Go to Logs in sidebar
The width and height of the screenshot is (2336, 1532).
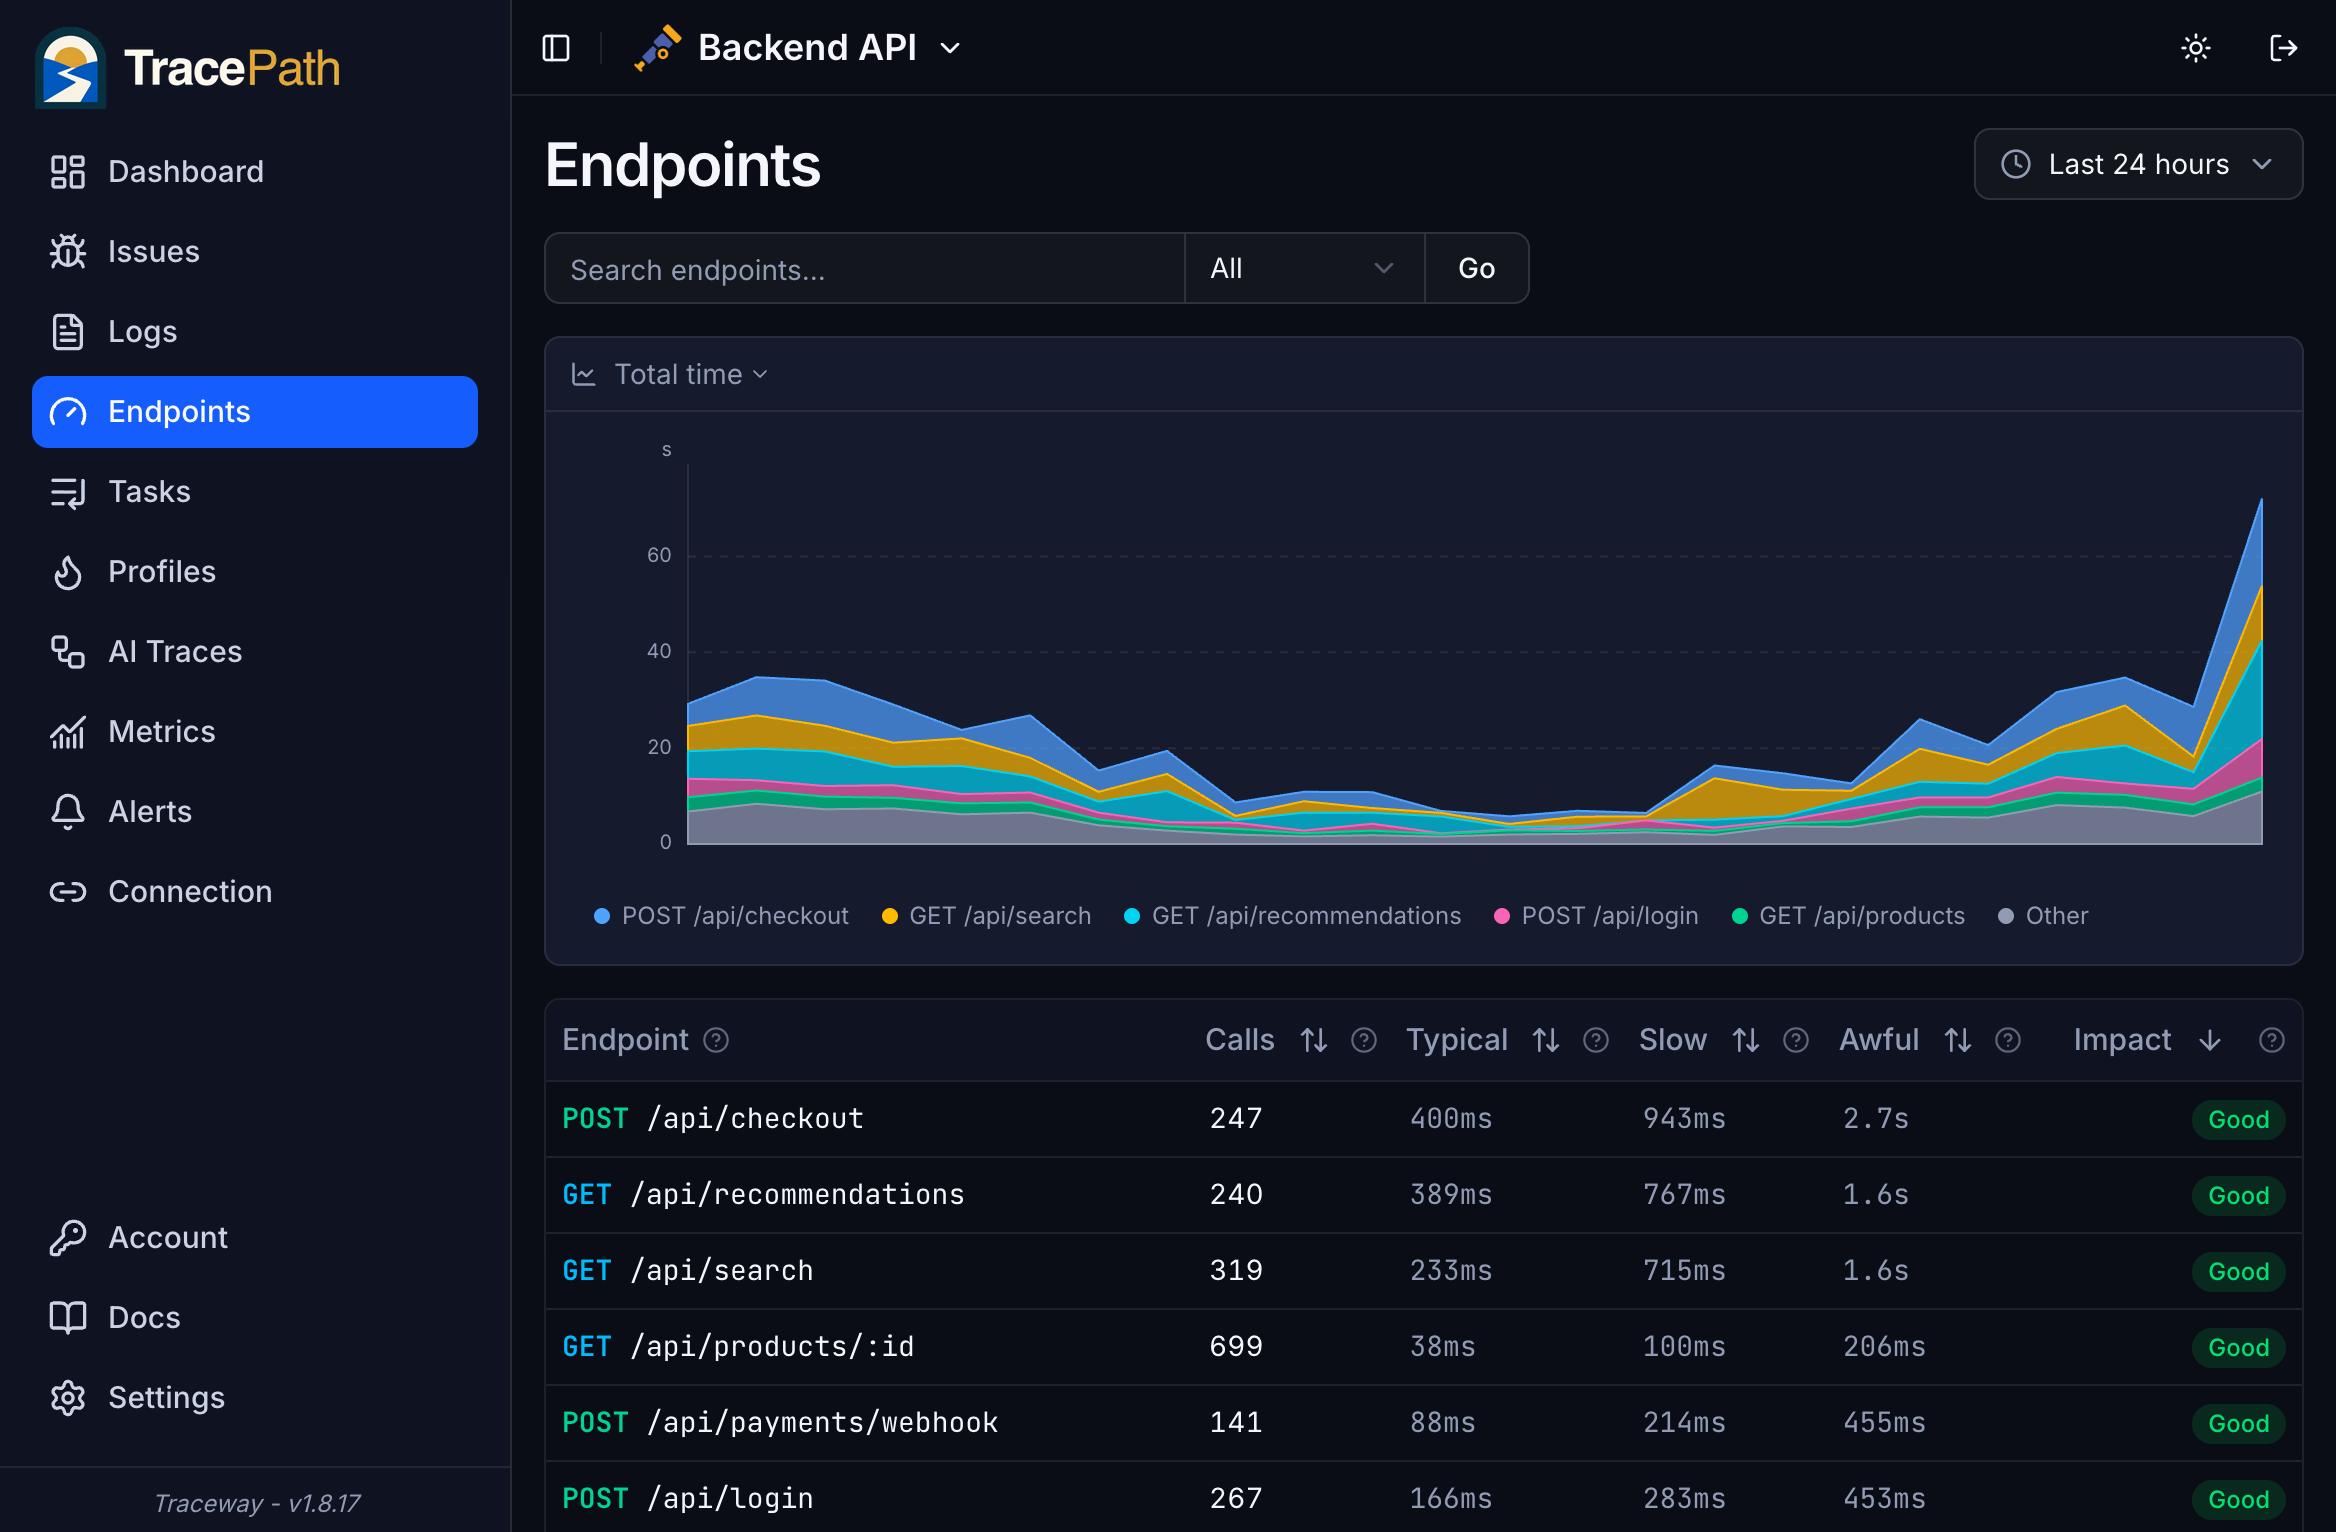pyautogui.click(x=254, y=332)
